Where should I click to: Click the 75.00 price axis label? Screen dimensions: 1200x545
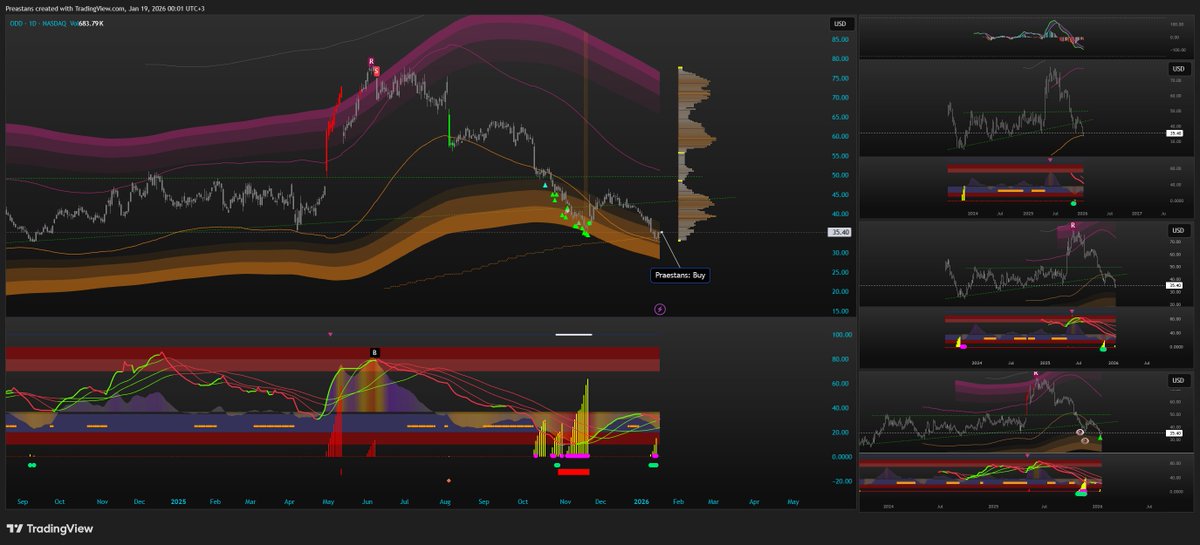coord(840,78)
